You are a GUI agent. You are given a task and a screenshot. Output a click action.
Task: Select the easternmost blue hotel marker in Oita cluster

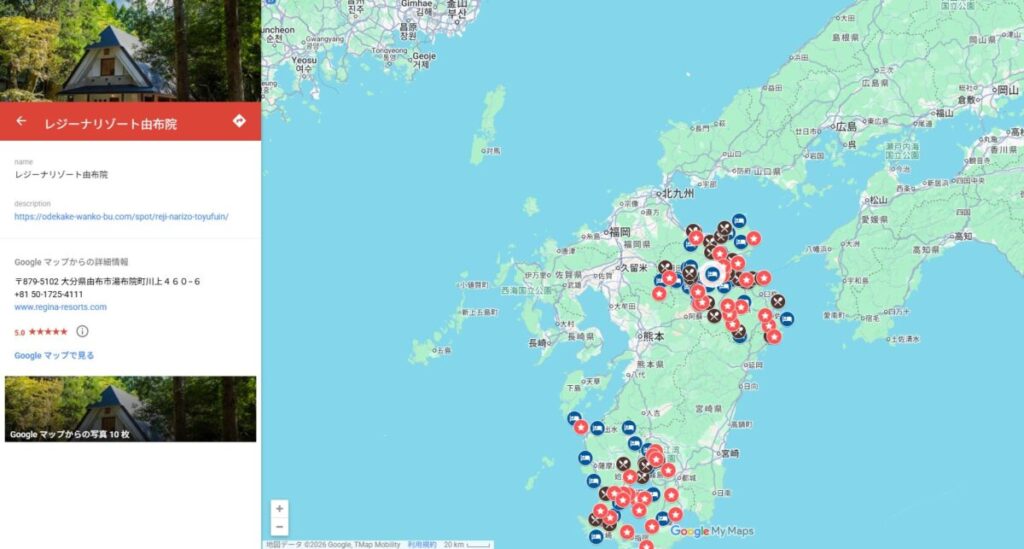pos(787,319)
